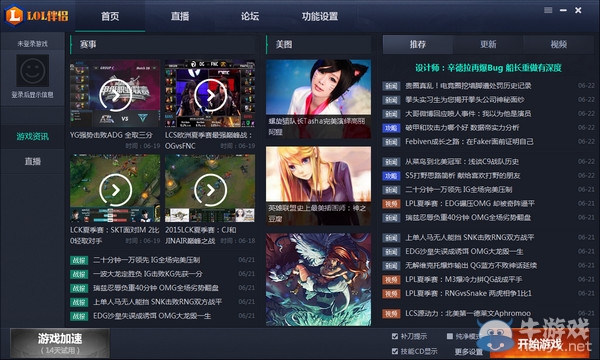Screen dimensions: 600x360
Task: Open the cat-ear cosplay picture thumbnail
Action: tap(318, 99)
